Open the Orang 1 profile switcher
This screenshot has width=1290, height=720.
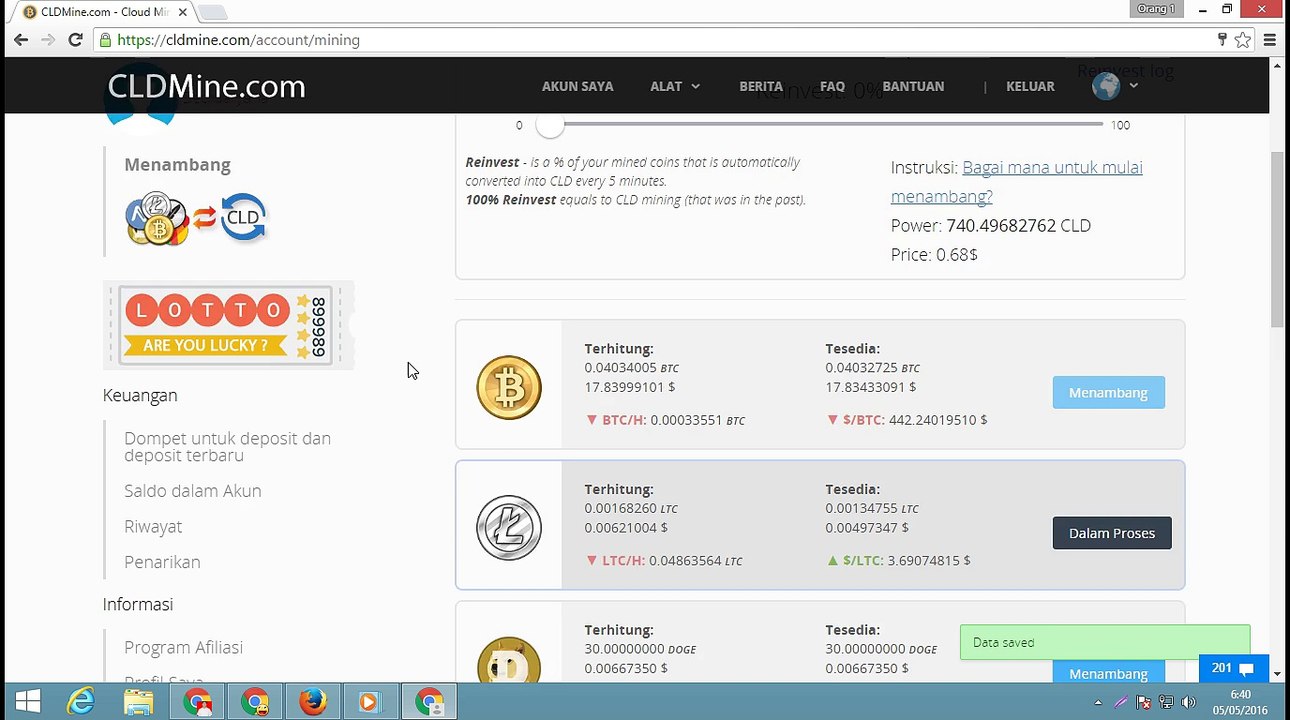tap(1156, 9)
